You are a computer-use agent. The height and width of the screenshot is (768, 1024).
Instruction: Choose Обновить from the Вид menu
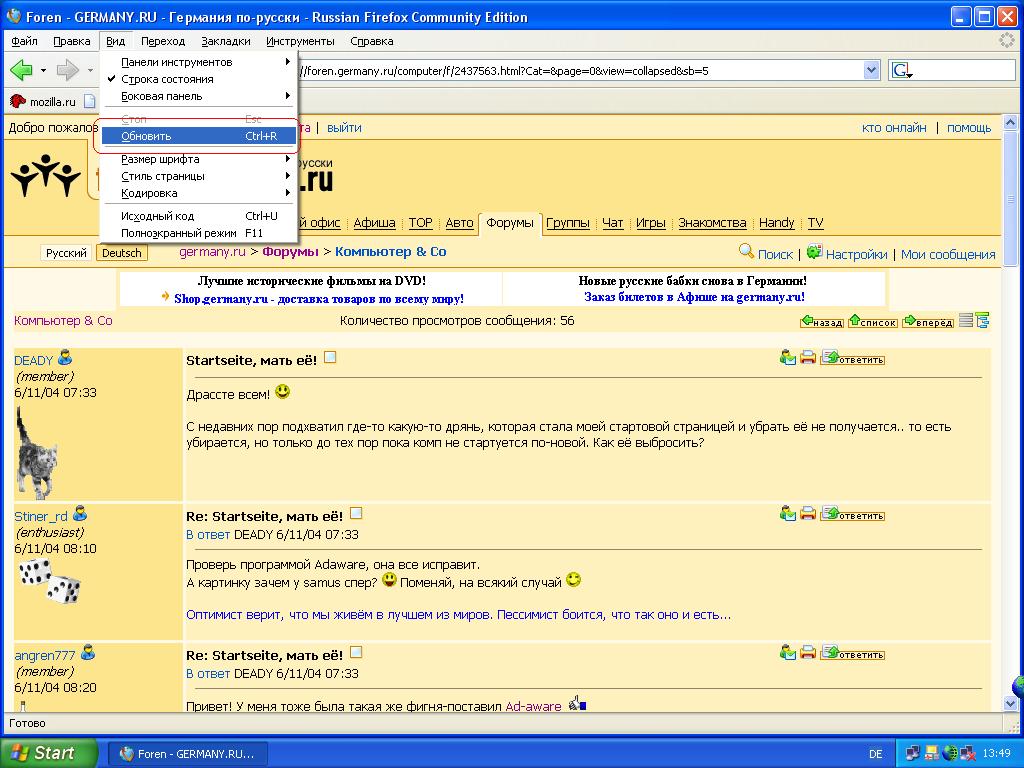[x=199, y=136]
